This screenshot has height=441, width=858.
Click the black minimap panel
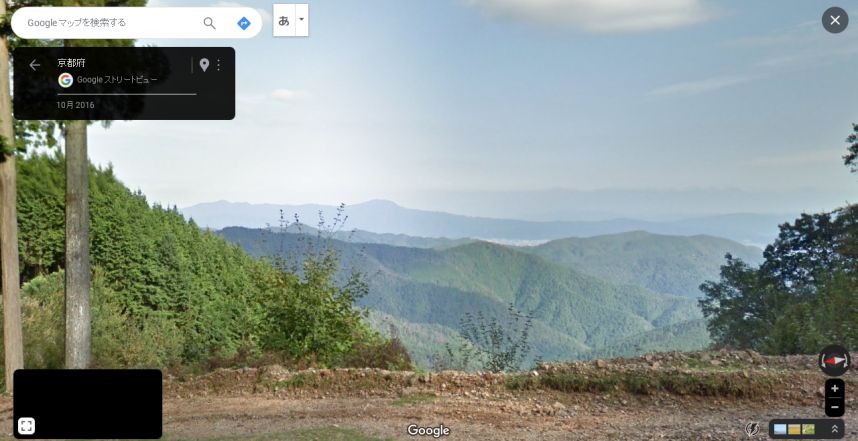point(88,404)
